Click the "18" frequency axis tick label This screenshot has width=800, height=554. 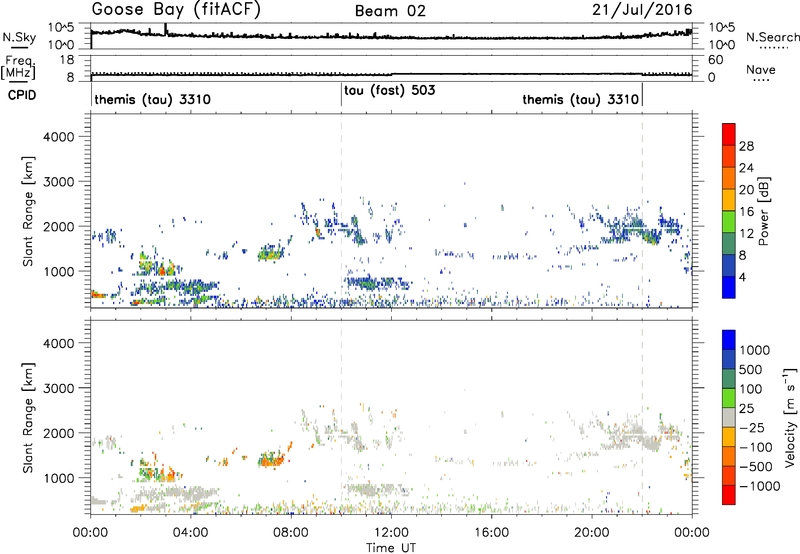click(67, 60)
